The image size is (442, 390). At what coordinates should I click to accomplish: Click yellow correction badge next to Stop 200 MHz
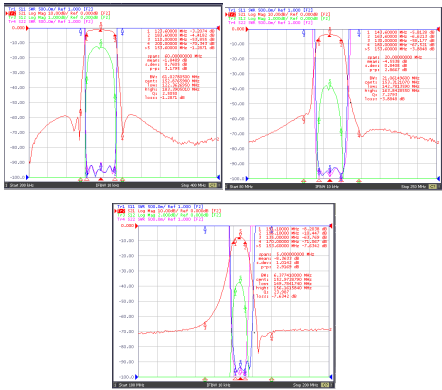coord(325,385)
